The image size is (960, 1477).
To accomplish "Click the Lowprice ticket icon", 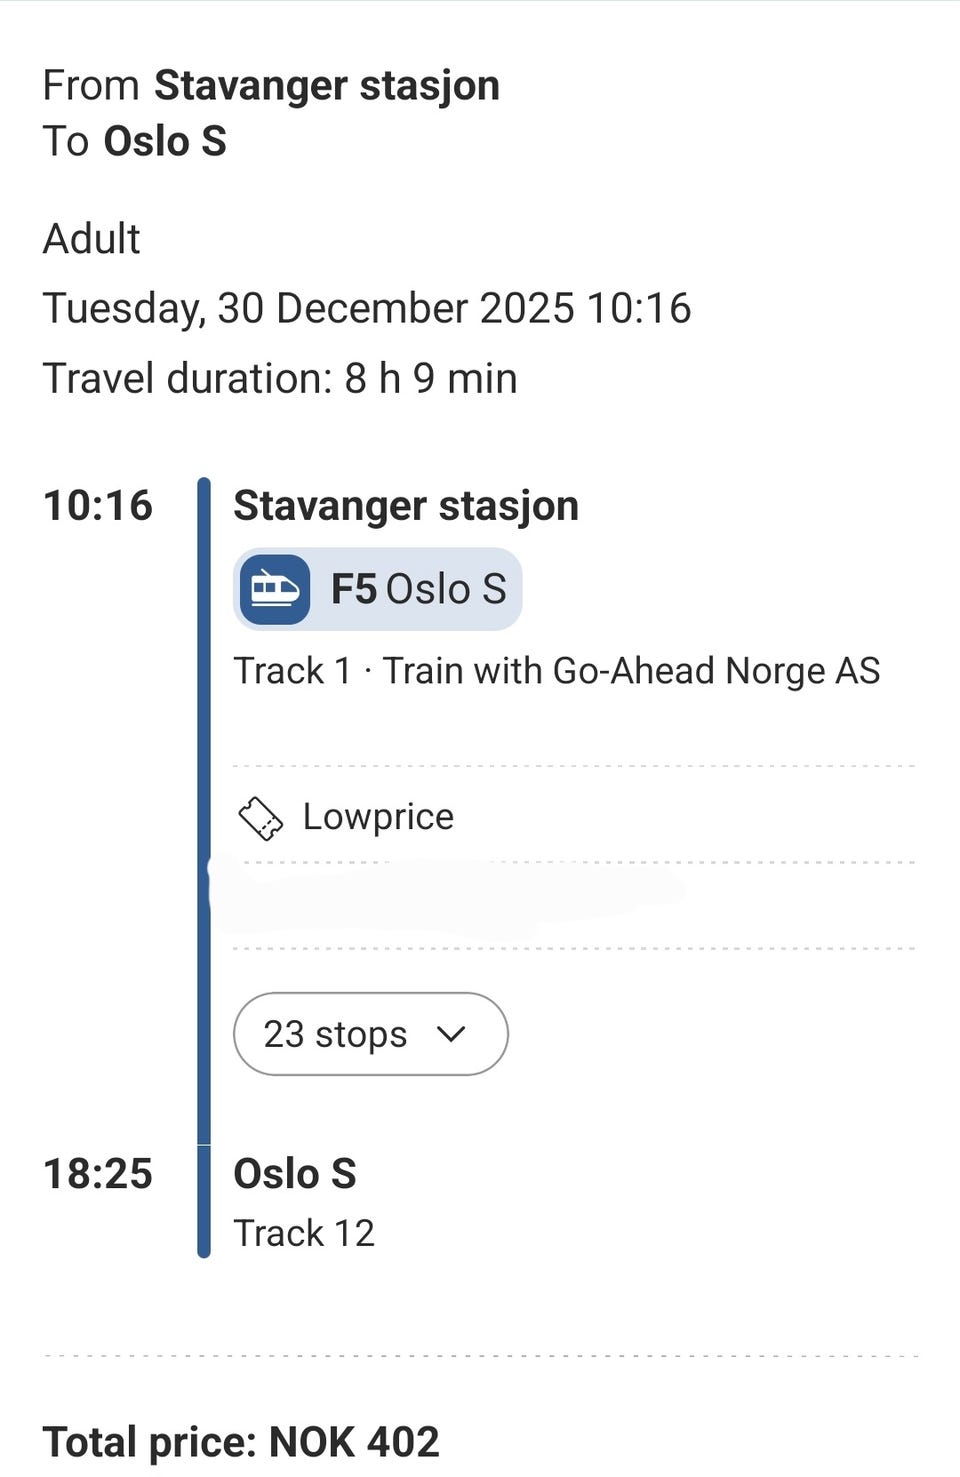I will [x=261, y=818].
